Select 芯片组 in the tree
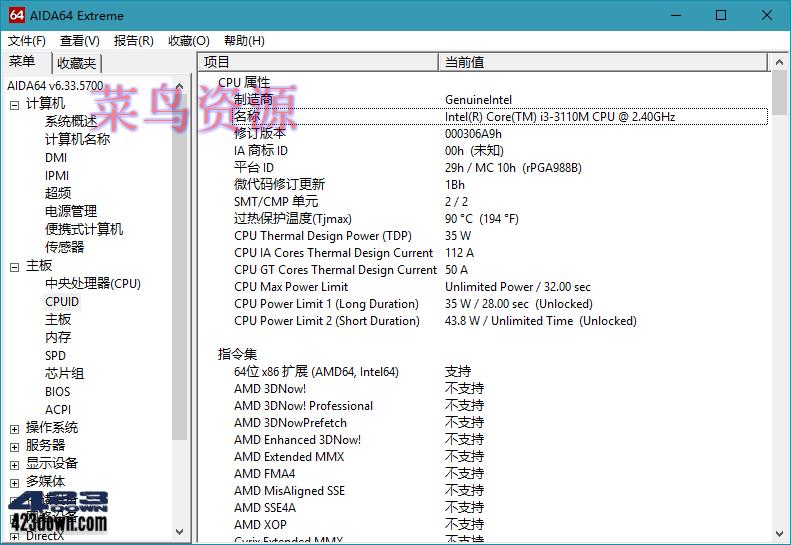The image size is (791, 545). (x=64, y=373)
